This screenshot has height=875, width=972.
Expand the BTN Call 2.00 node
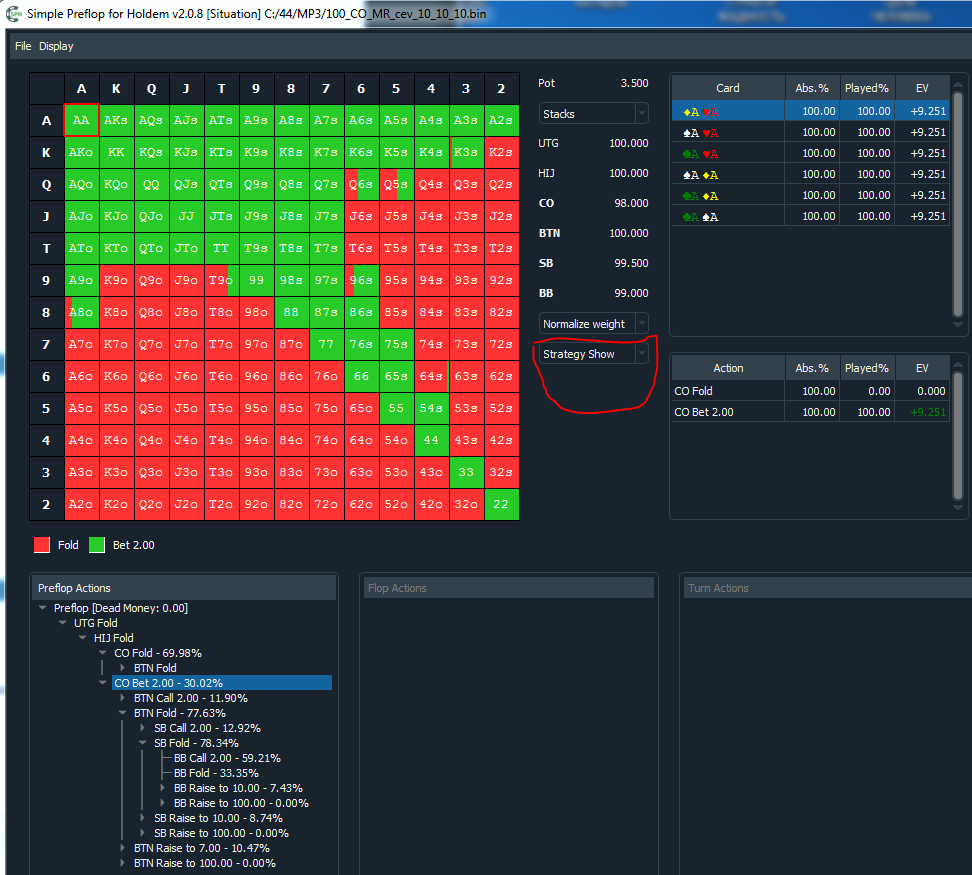coord(123,698)
